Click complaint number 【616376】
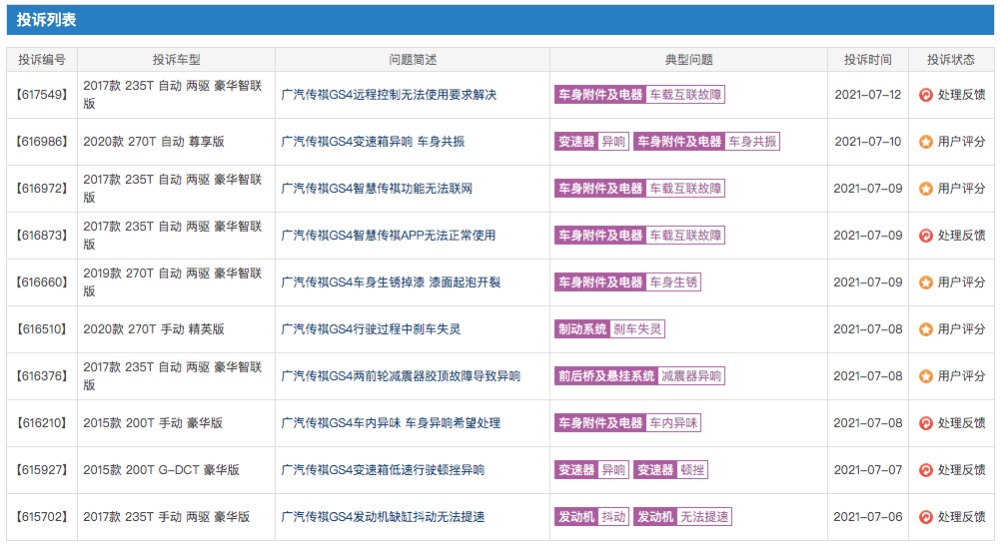1000x549 pixels. click(42, 376)
